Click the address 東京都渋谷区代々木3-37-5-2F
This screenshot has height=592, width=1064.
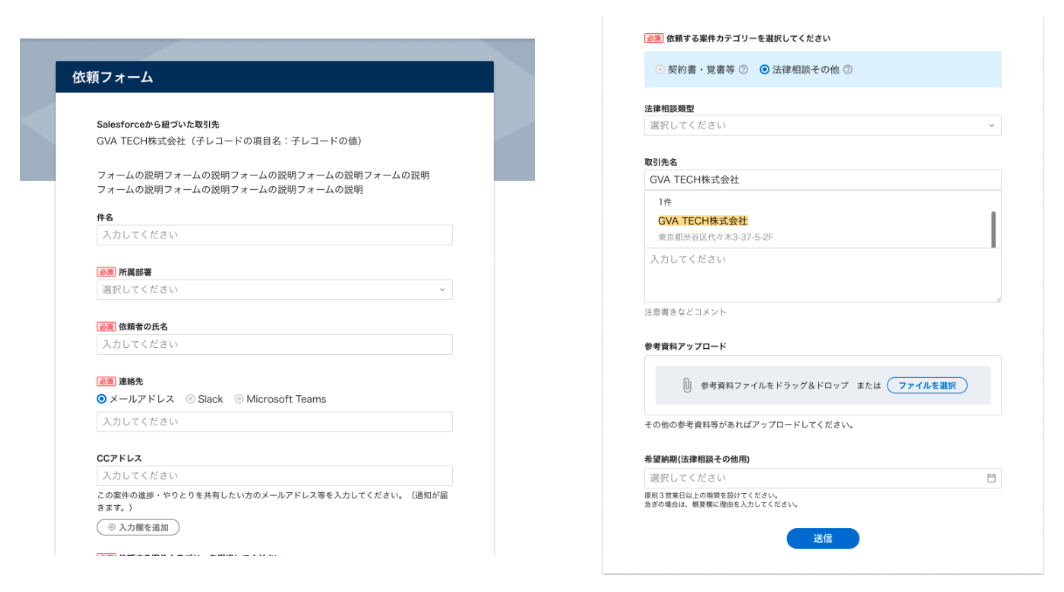click(x=715, y=238)
